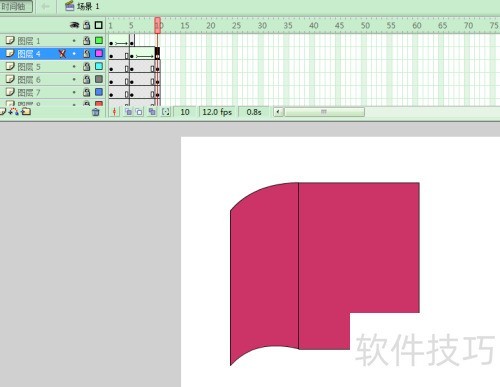Screen dimensions: 500x387
Task: Toggle lock icon of 图层 6
Action: click(87, 79)
